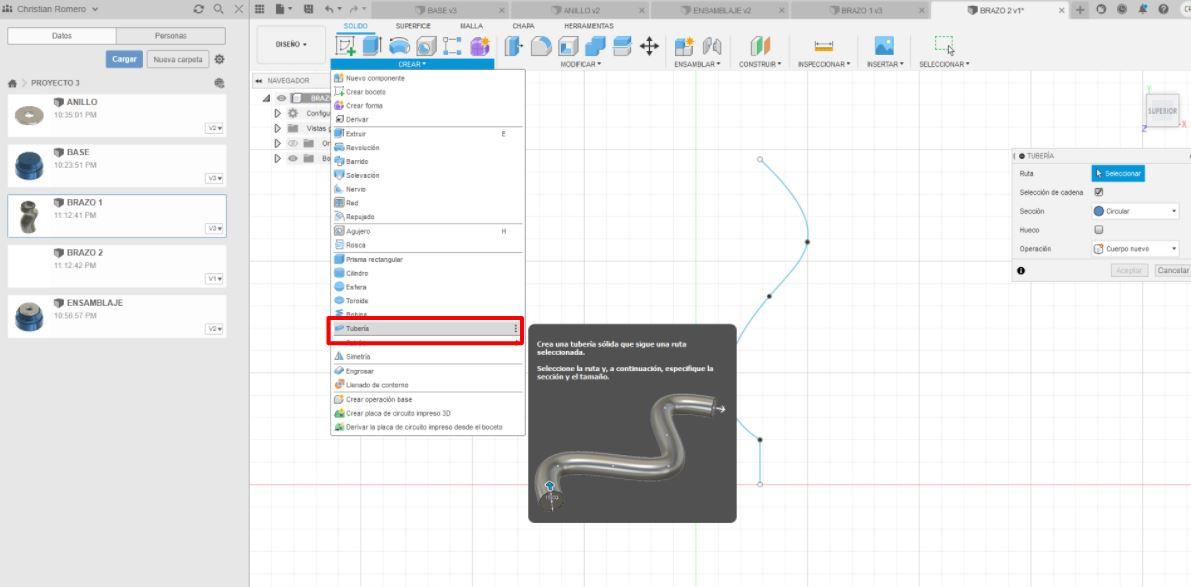Viewport: 1191px width, 587px height.
Task: Open the ANILLO file thumbnail
Action: point(30,115)
